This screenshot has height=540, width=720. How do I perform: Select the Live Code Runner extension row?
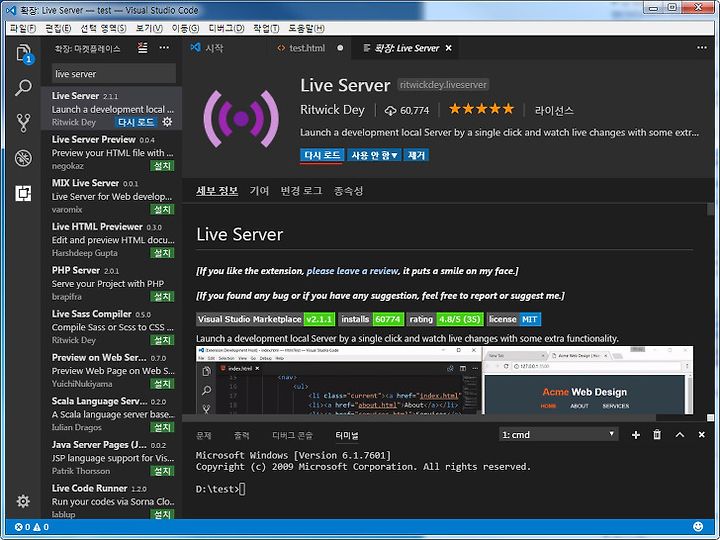click(112, 501)
